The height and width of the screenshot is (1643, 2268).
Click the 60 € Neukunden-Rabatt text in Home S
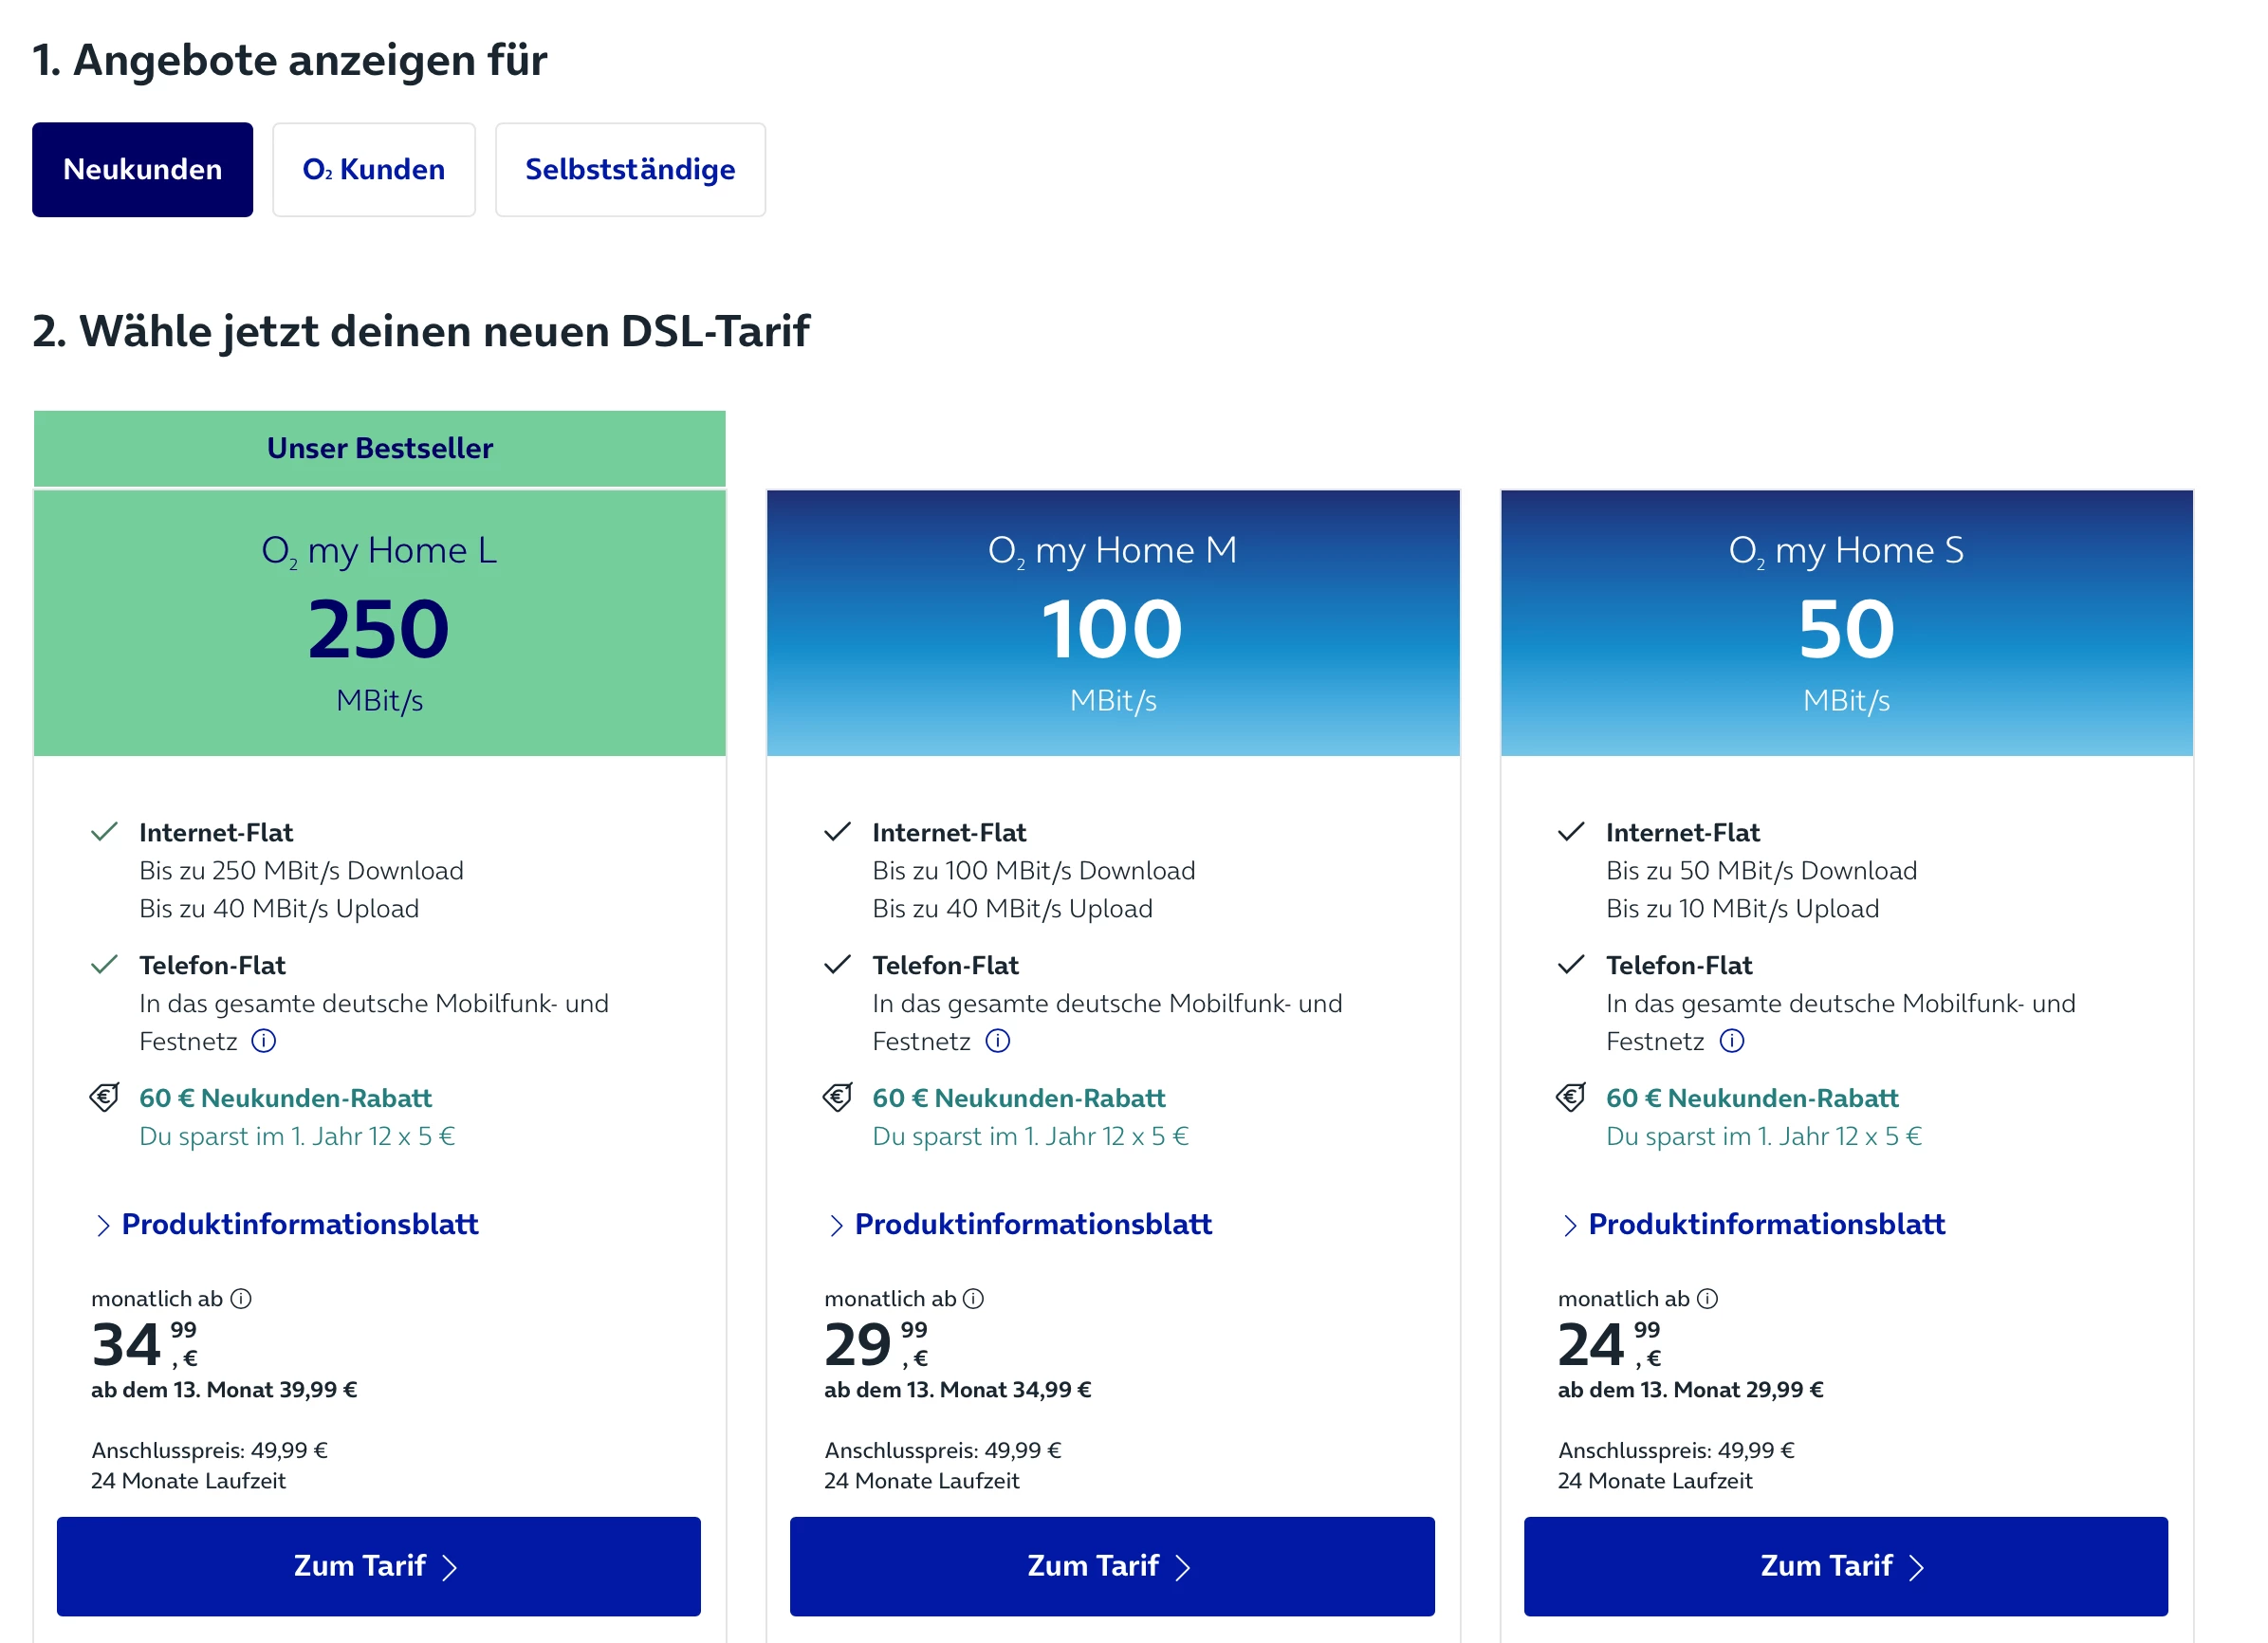pyautogui.click(x=1751, y=1098)
